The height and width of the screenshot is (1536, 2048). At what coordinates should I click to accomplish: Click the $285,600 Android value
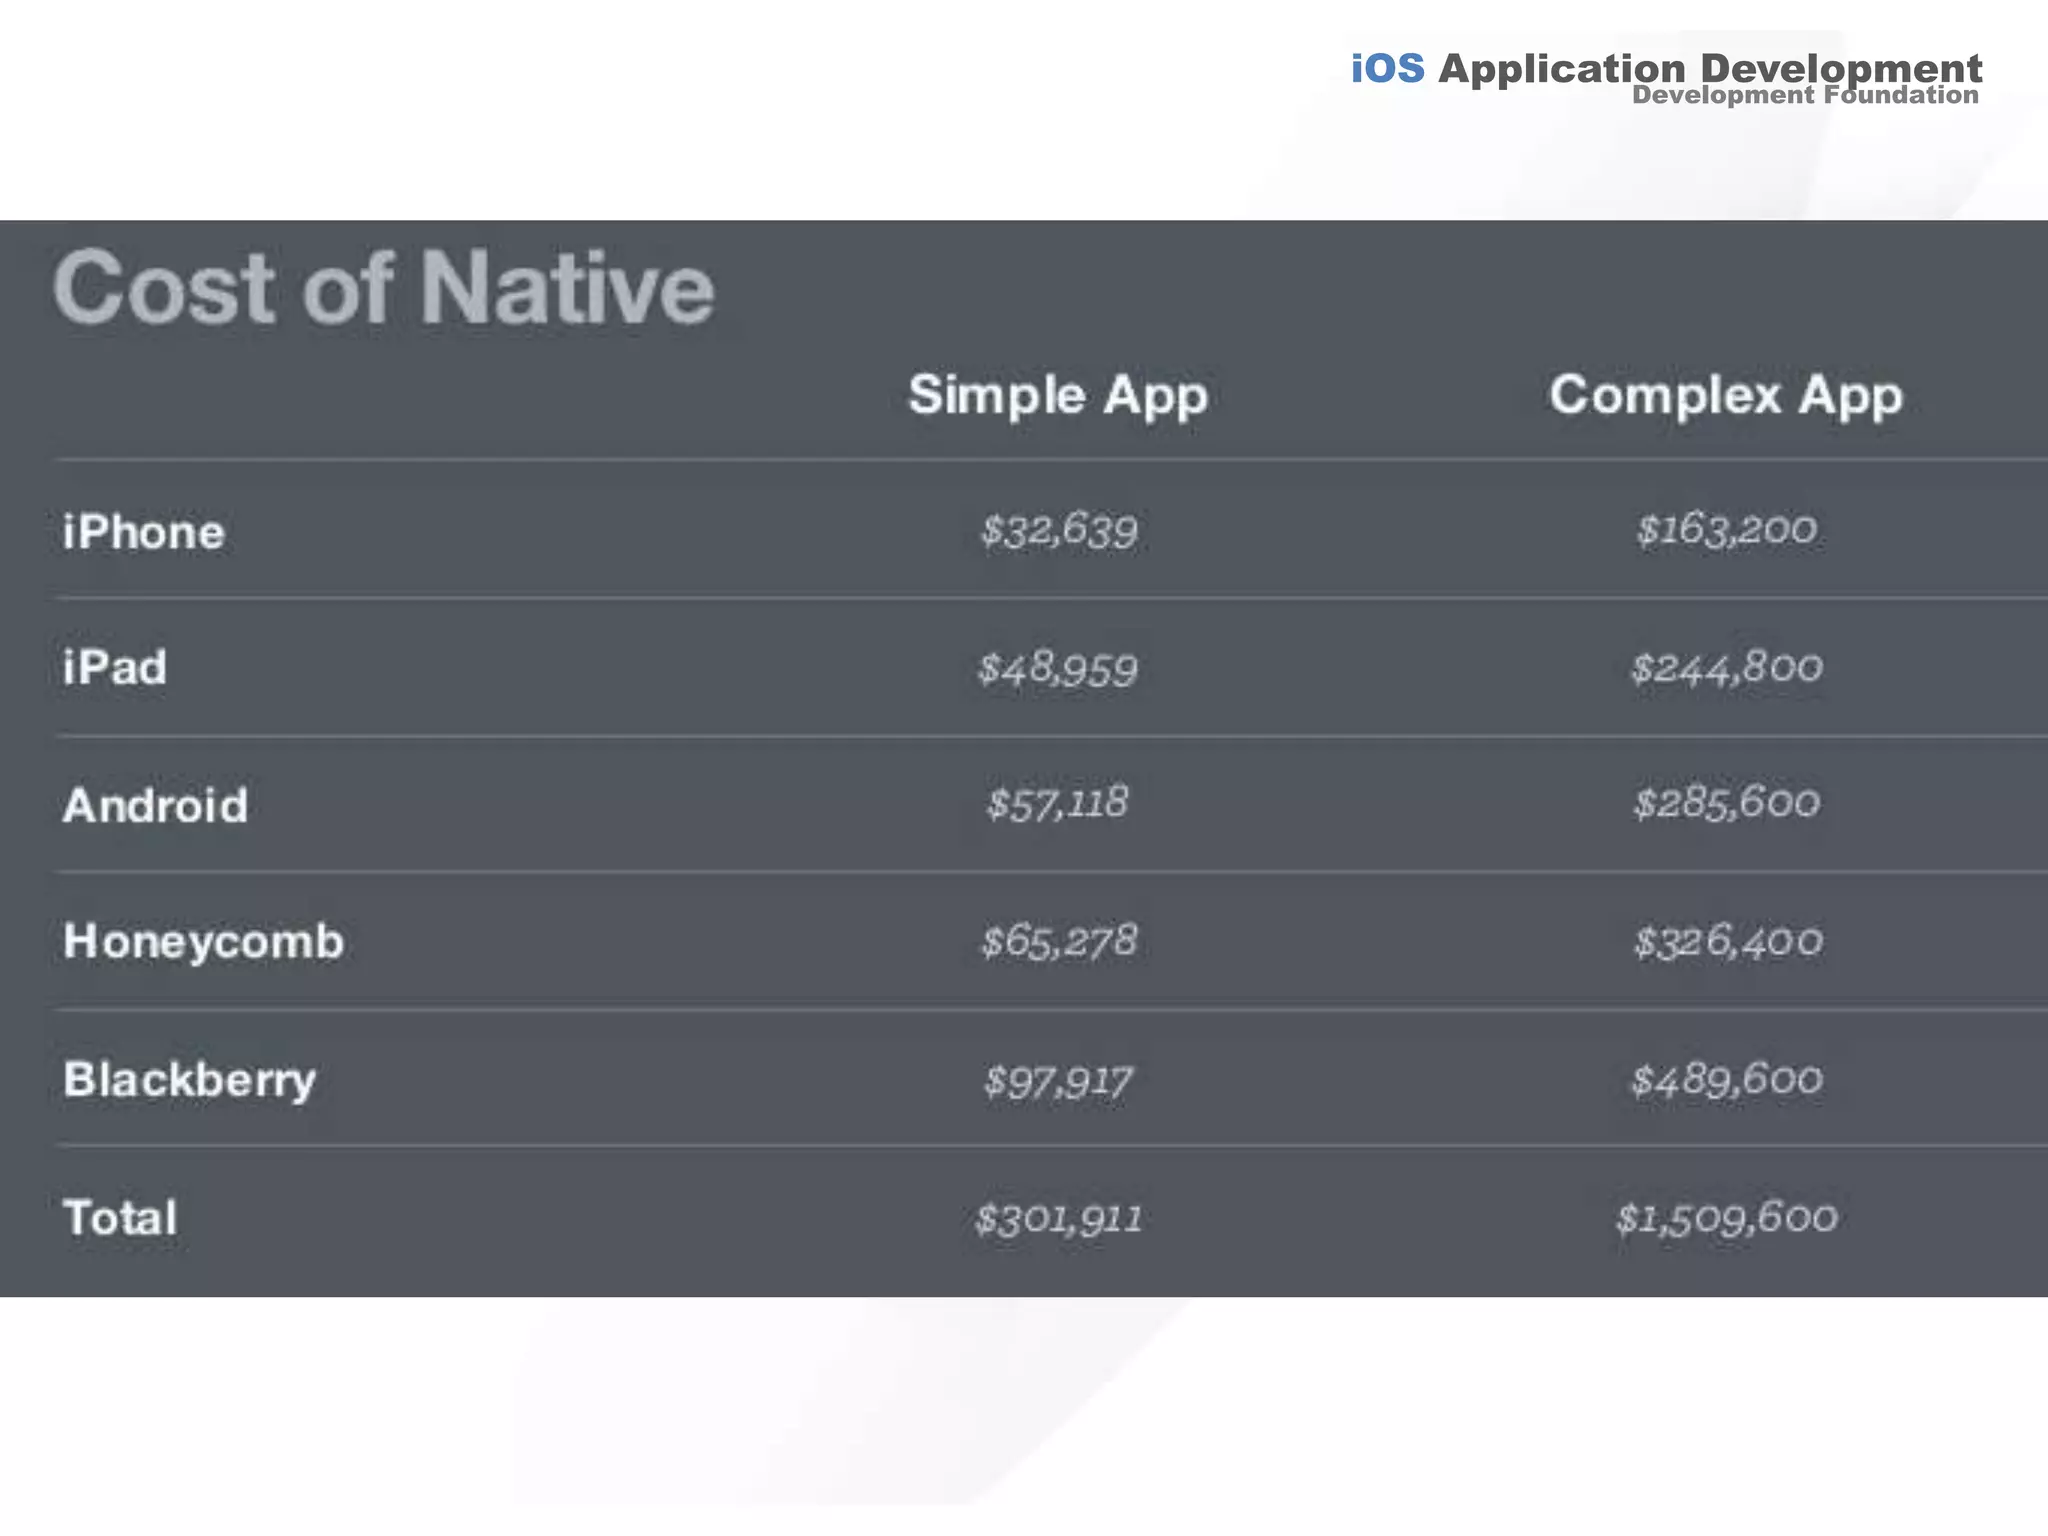pos(1727,803)
